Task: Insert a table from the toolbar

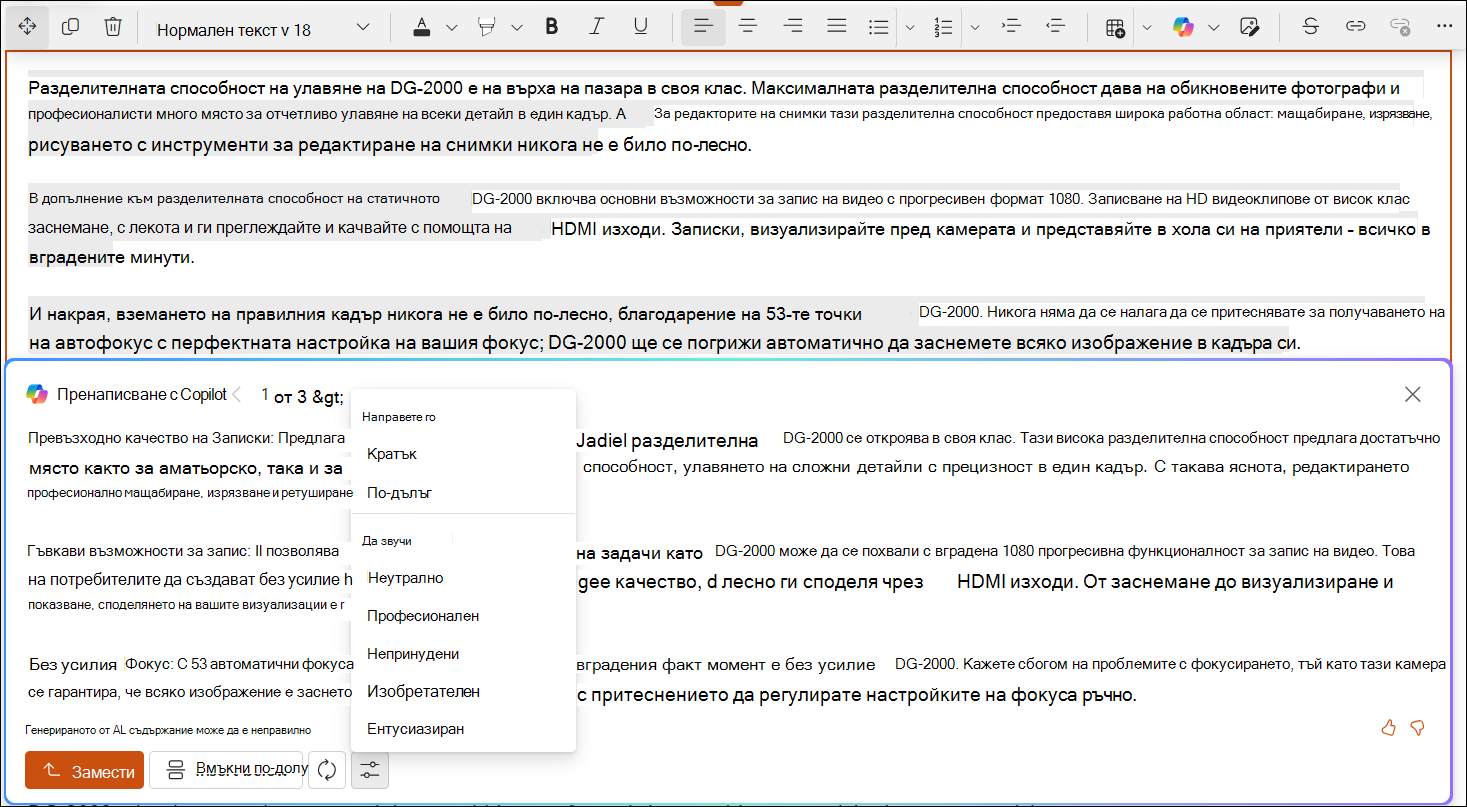Action: coord(1115,27)
